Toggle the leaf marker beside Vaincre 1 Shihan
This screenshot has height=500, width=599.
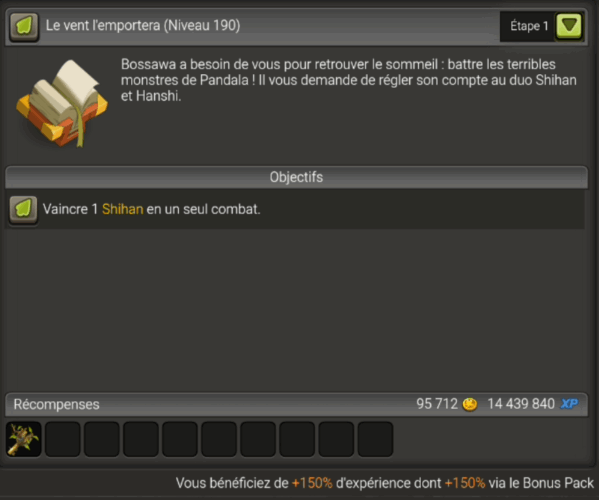click(23, 209)
